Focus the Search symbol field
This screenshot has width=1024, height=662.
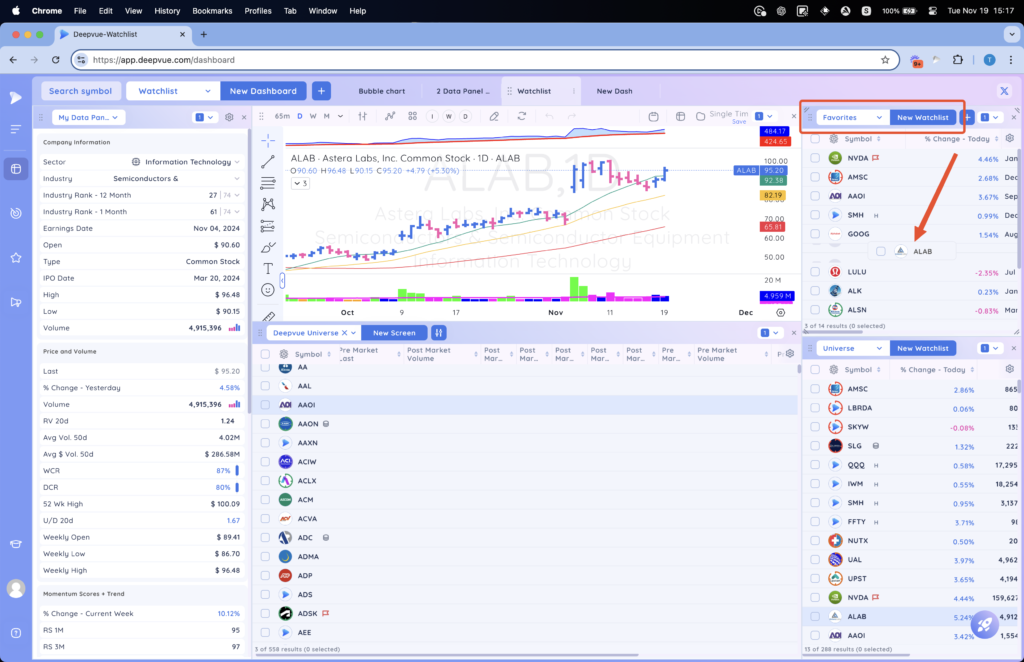(80, 91)
